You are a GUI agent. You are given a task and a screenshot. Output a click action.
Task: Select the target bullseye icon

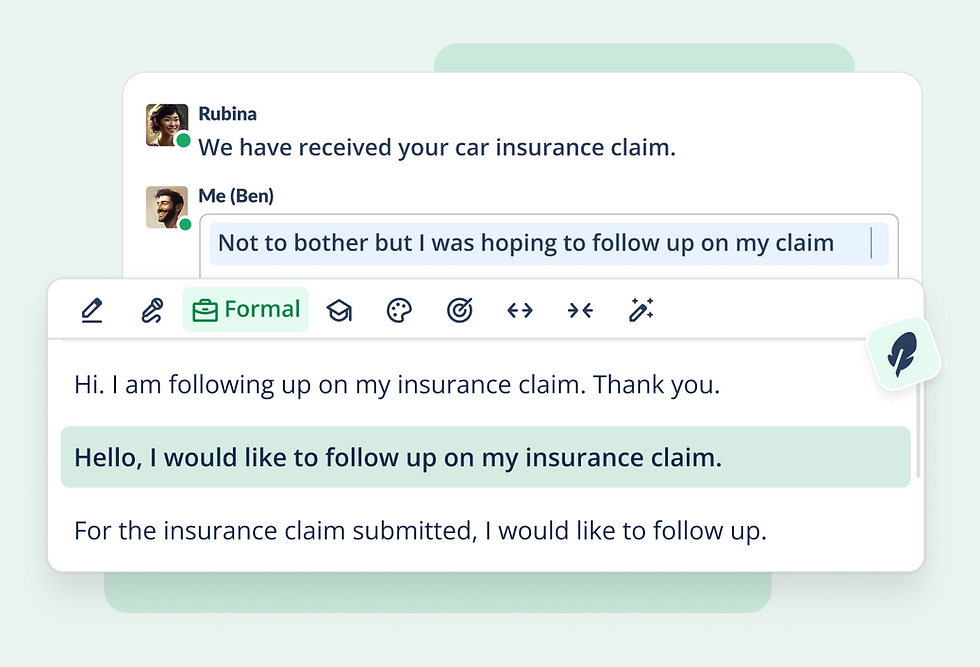click(x=459, y=311)
